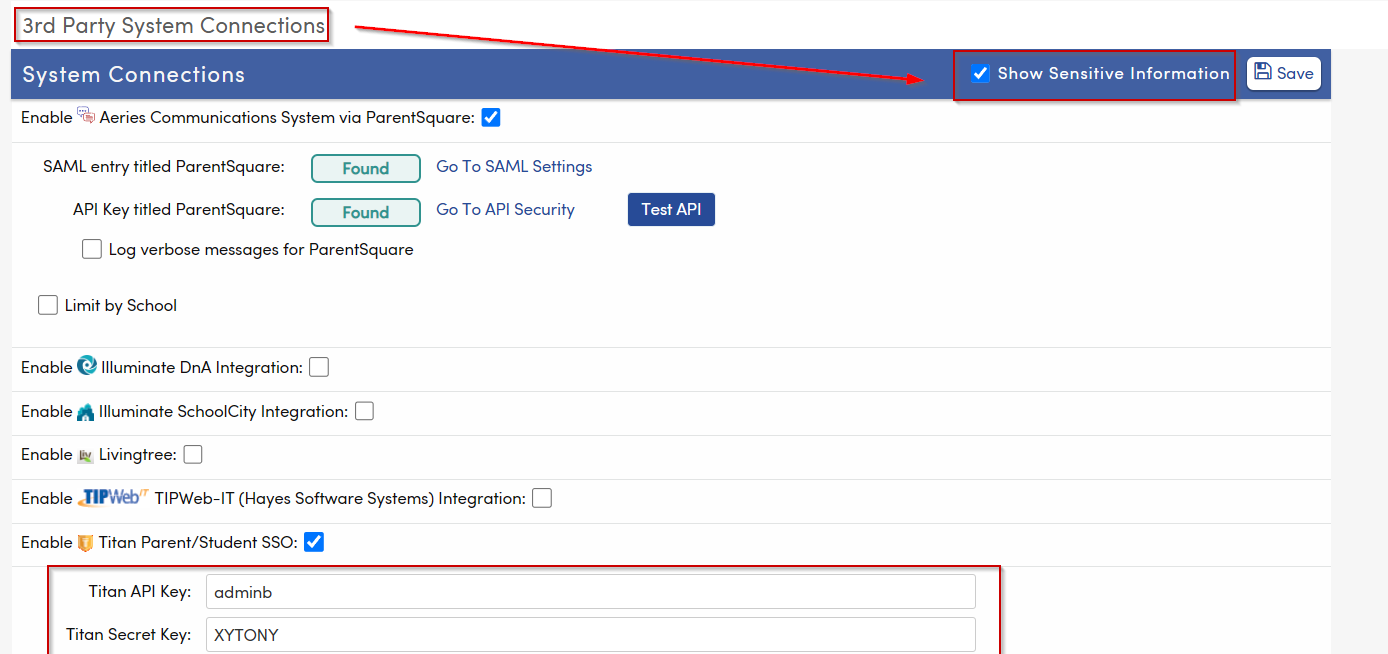Uncheck Titan Parent/Student SSO checkbox

point(314,542)
